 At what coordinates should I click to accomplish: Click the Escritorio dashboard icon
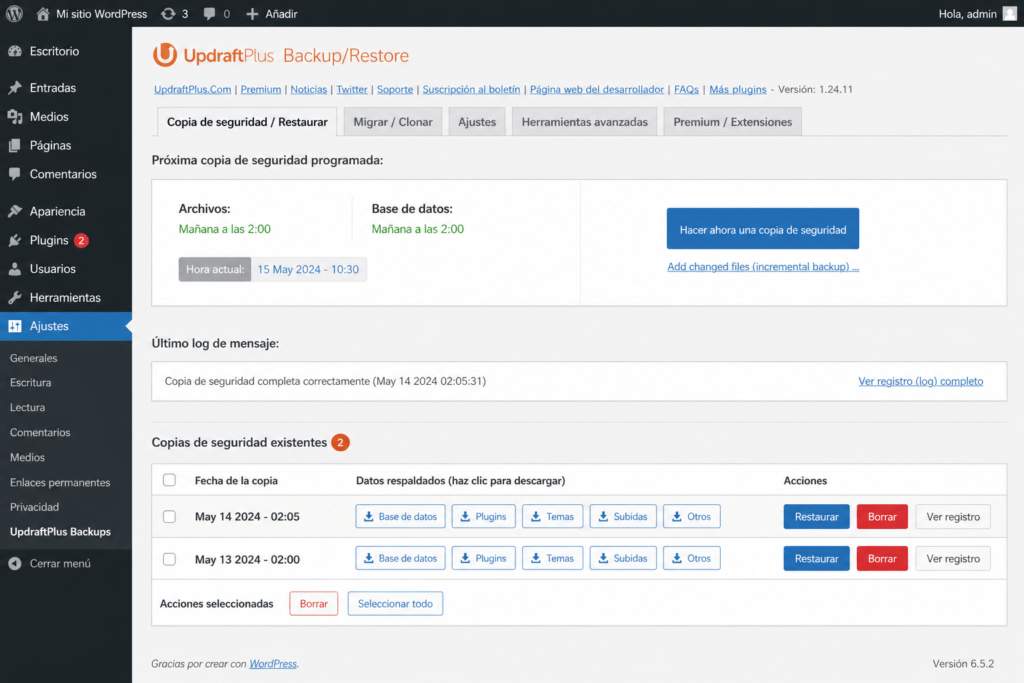click(x=15, y=51)
